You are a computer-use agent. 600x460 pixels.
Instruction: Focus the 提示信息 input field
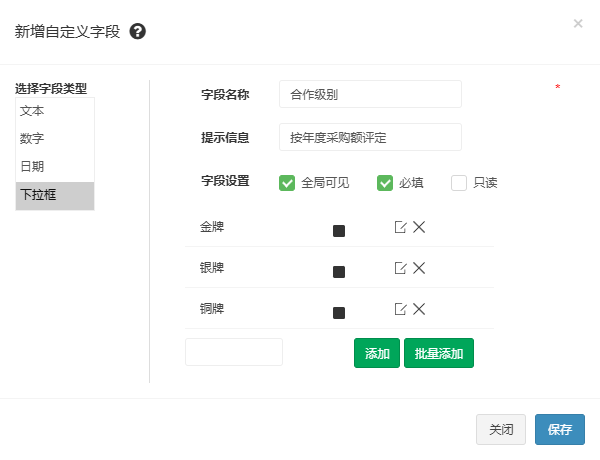tap(370, 137)
